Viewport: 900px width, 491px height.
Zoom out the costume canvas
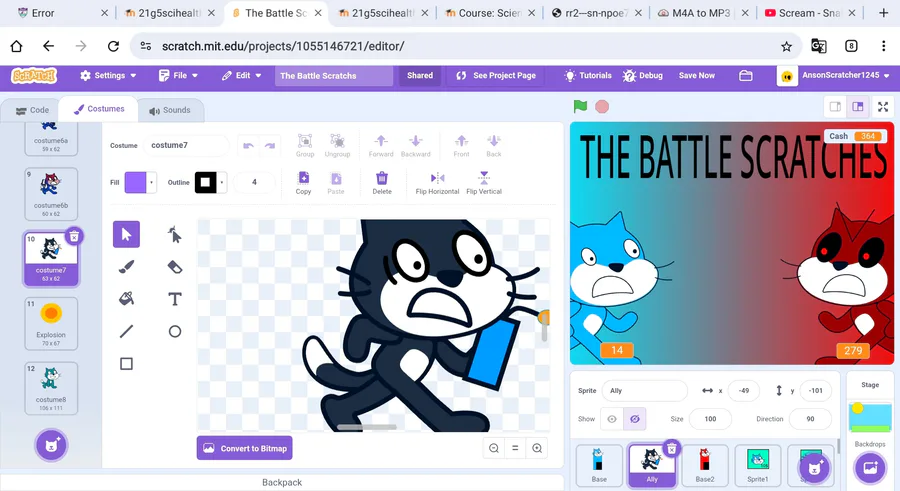click(494, 449)
